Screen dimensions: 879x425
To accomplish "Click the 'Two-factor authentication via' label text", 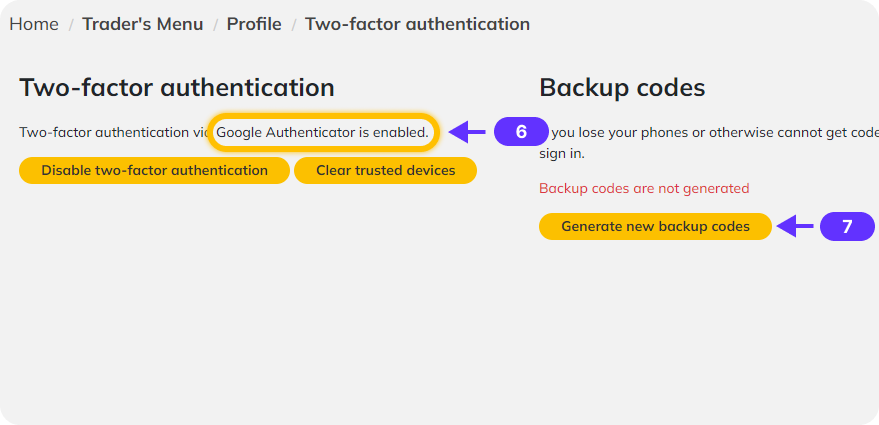I will [112, 131].
